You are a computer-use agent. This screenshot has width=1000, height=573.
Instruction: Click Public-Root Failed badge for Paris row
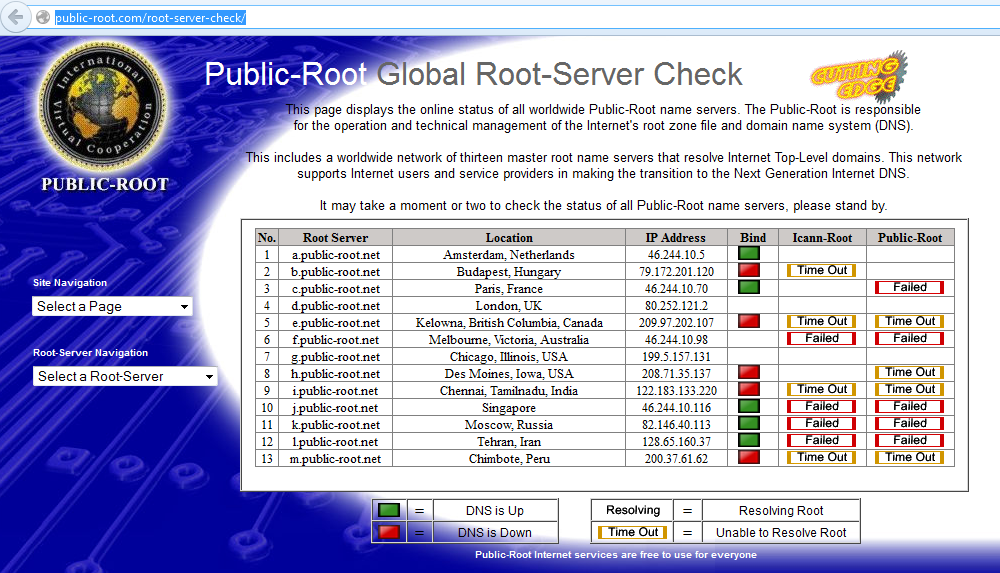909,287
